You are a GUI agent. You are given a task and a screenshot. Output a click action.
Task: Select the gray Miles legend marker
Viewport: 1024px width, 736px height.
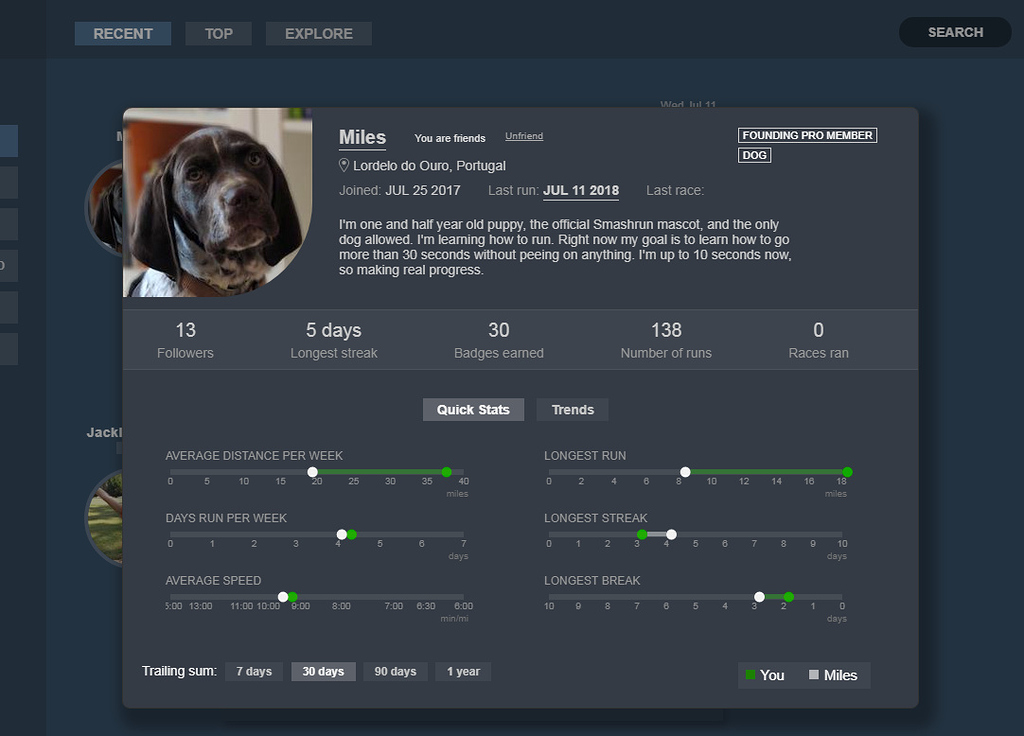pos(816,675)
